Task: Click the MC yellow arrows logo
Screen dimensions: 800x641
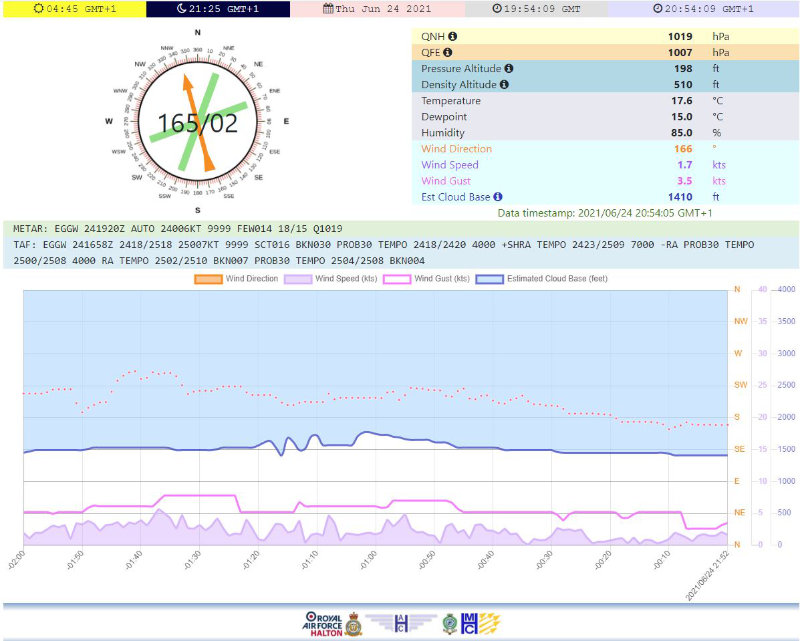Action: point(480,624)
